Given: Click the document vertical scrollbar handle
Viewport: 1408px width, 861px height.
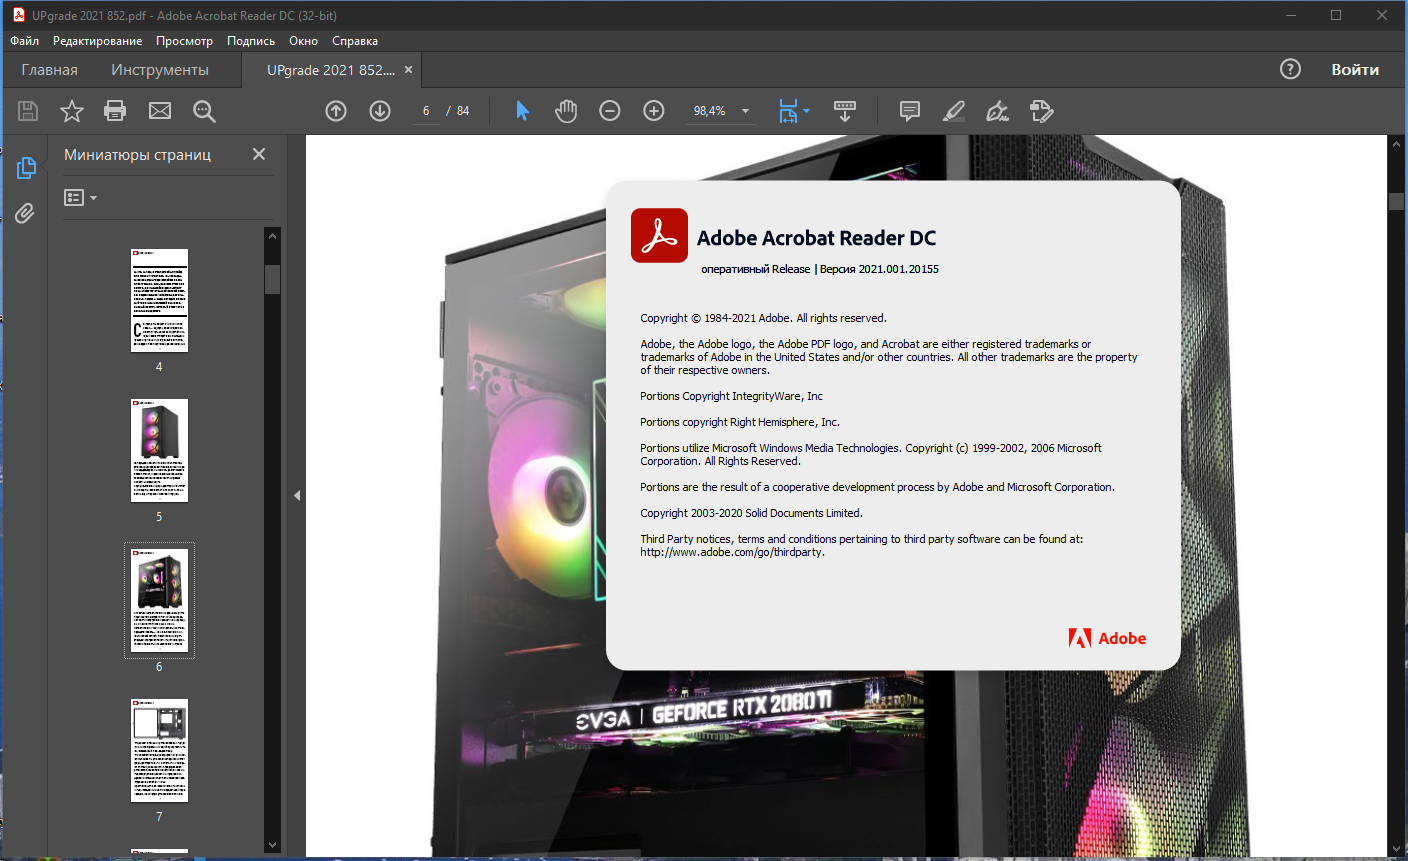Looking at the screenshot, I should point(1397,201).
